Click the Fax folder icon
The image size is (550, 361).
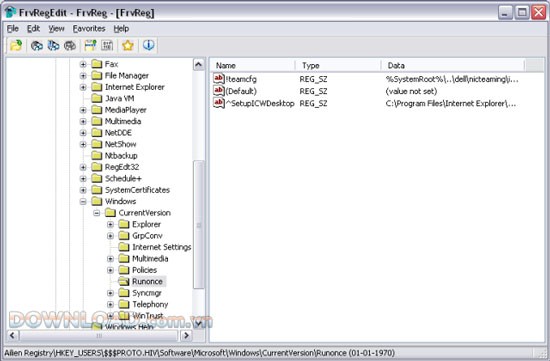pos(96,64)
